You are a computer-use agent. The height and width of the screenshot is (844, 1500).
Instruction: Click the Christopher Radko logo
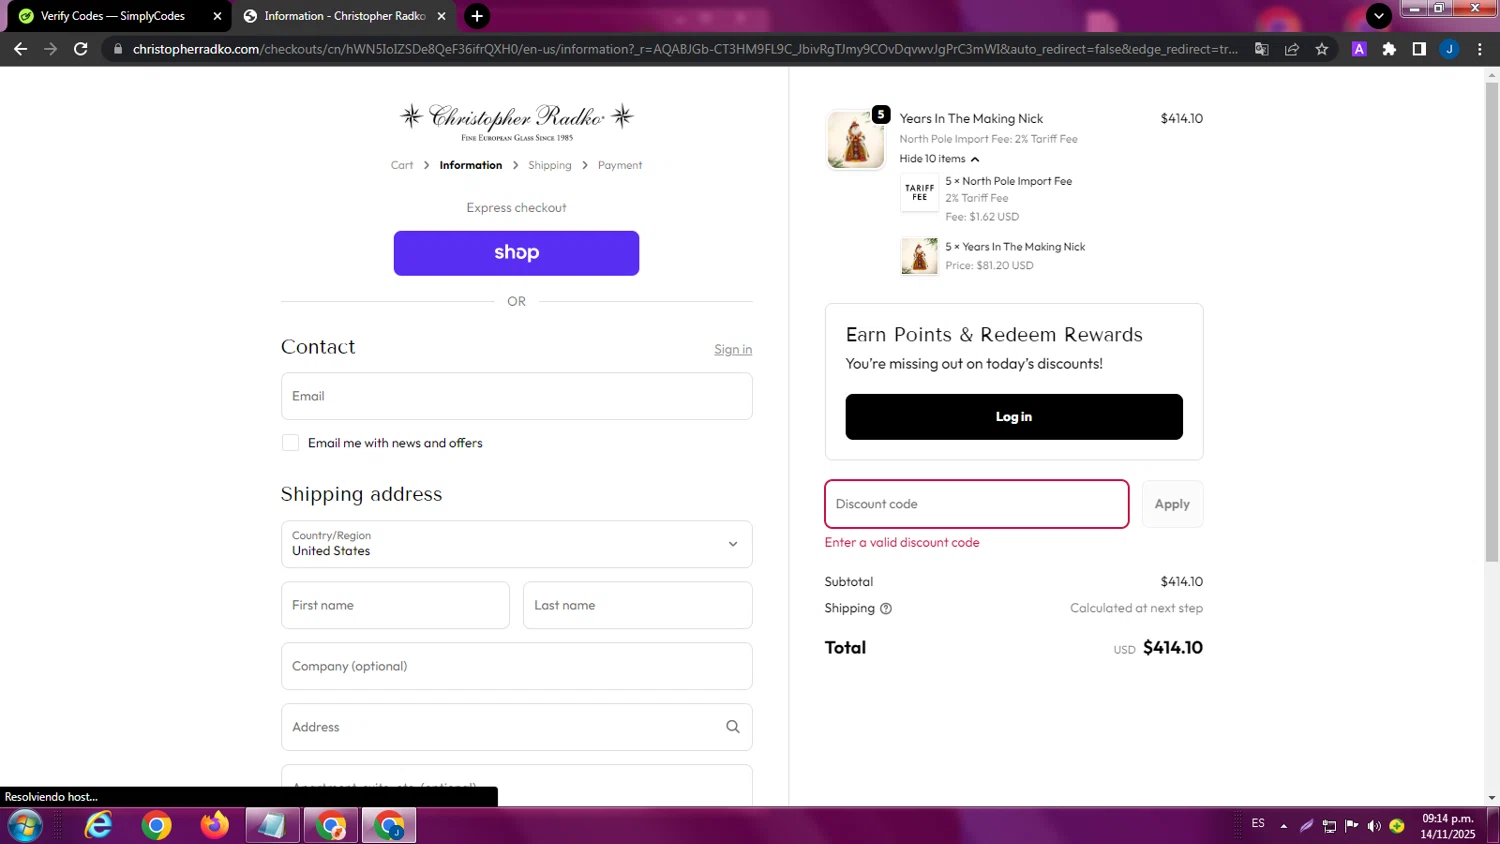click(x=517, y=121)
